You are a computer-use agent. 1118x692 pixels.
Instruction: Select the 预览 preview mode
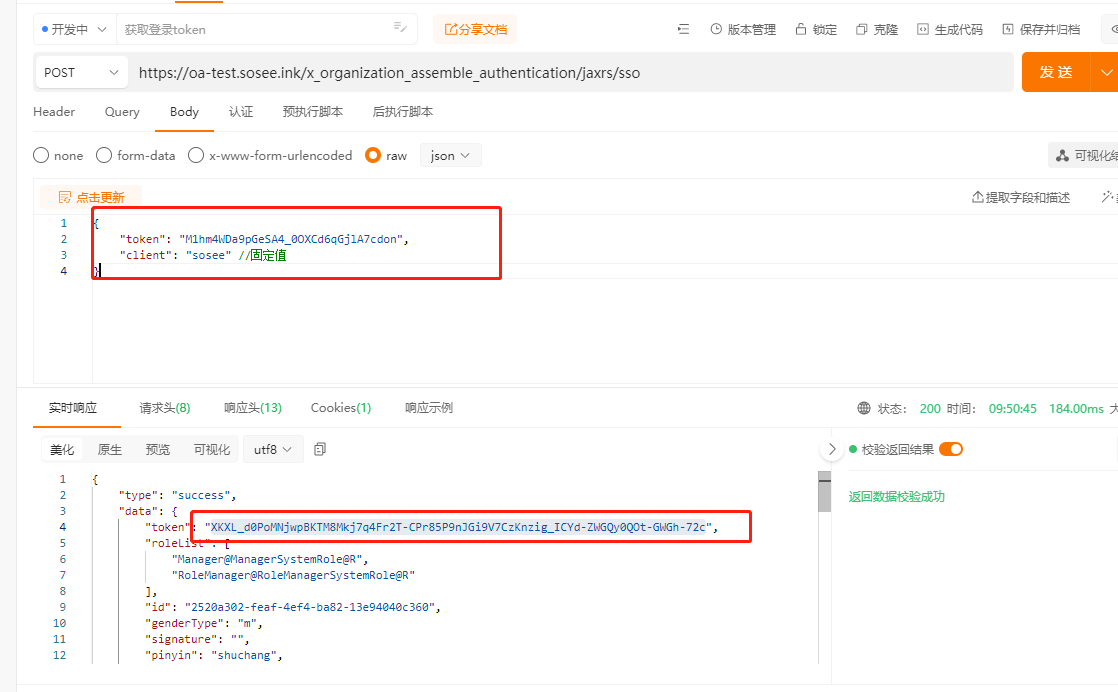point(158,449)
